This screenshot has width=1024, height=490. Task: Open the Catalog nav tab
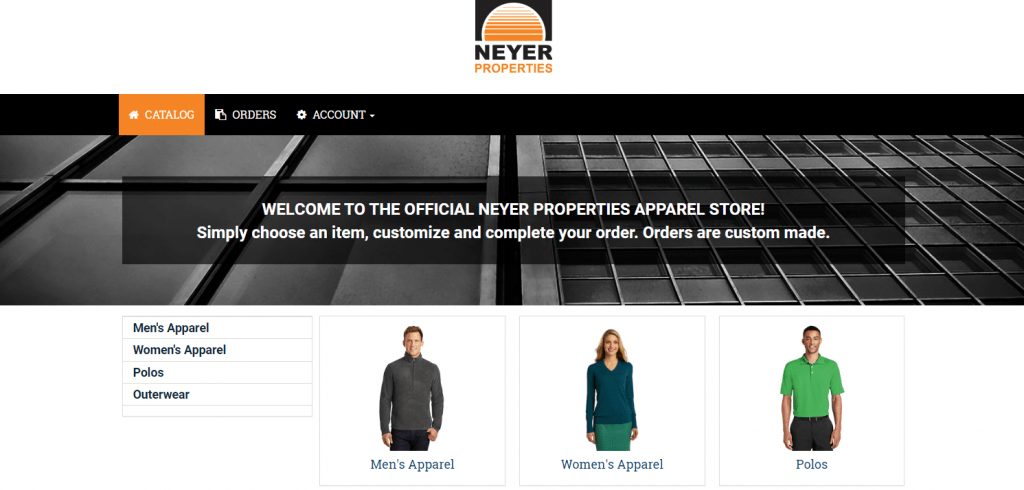(161, 114)
